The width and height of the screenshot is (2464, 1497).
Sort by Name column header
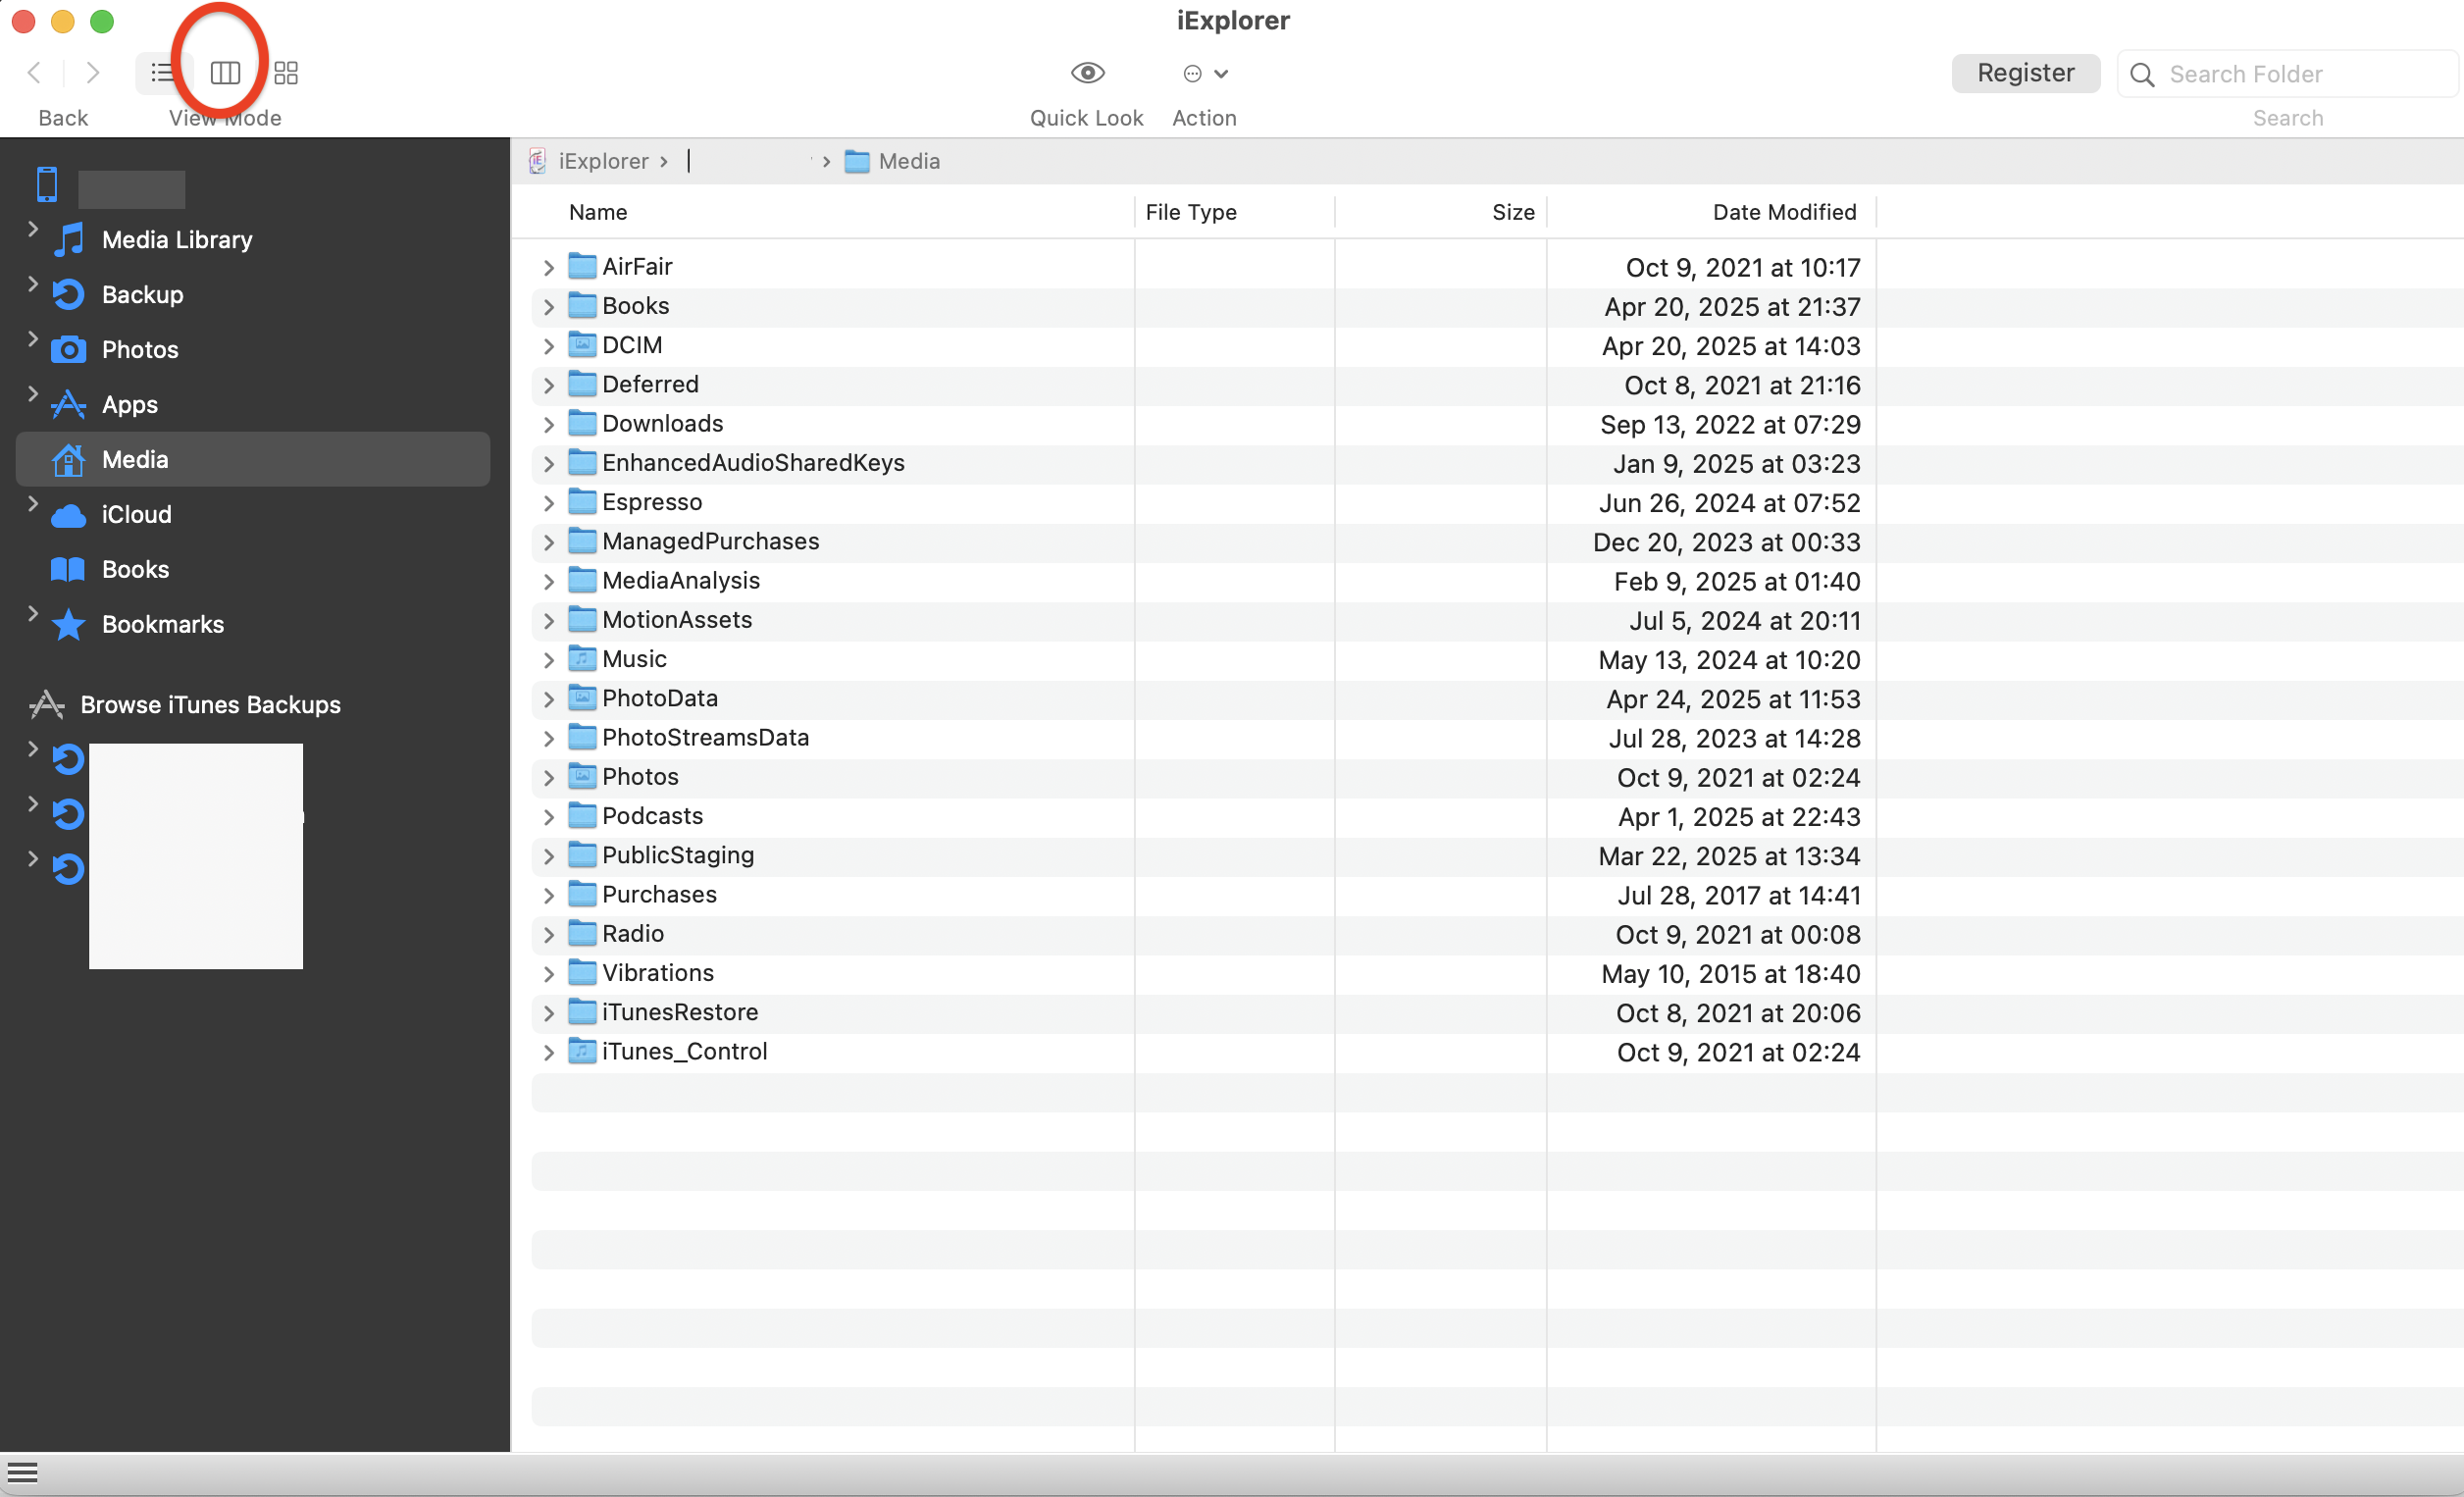coord(598,212)
